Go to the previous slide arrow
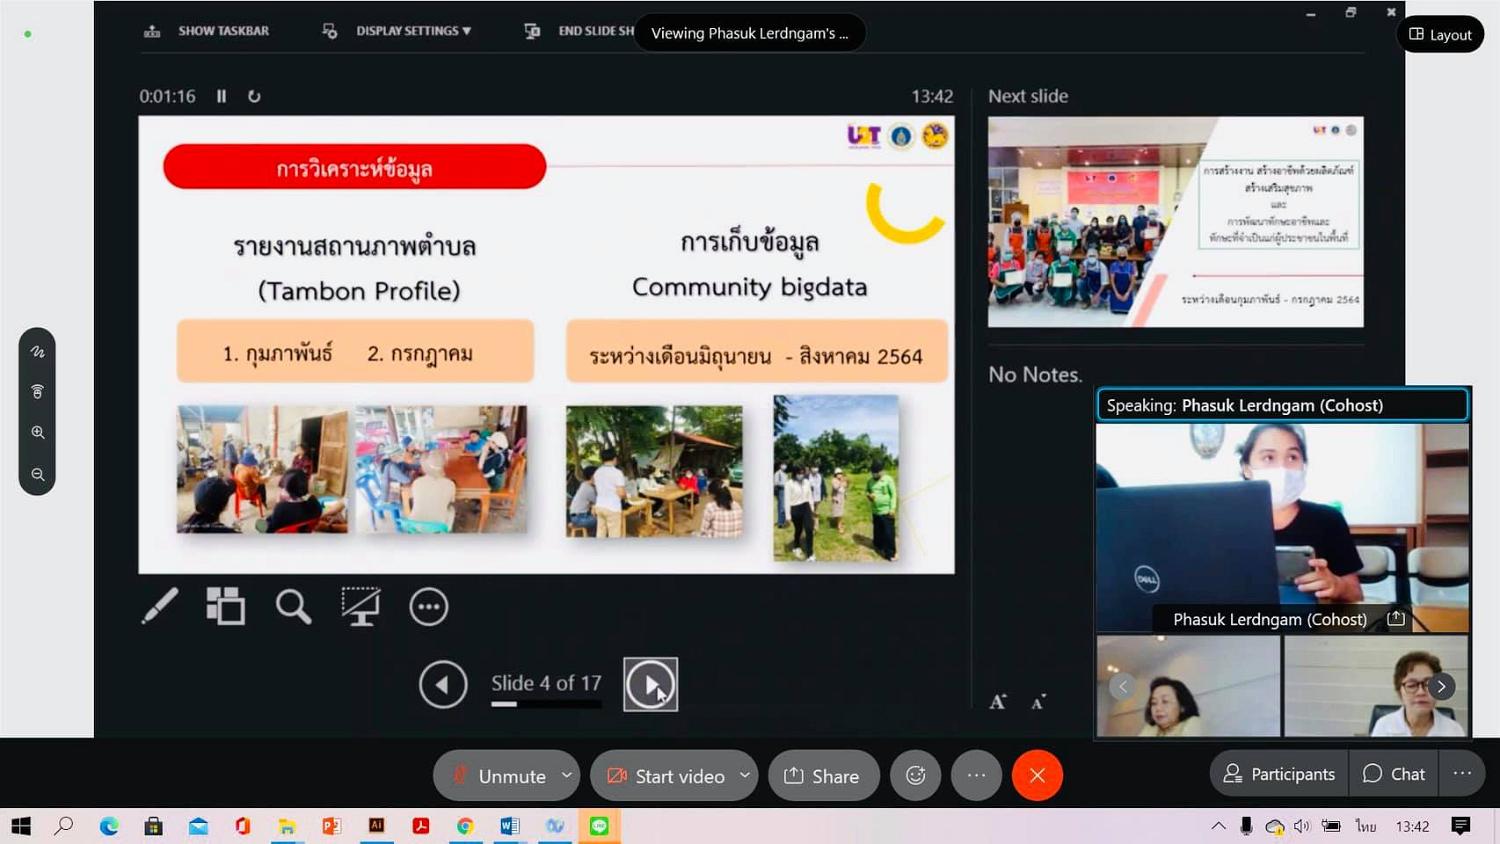This screenshot has width=1500, height=844. click(x=443, y=685)
